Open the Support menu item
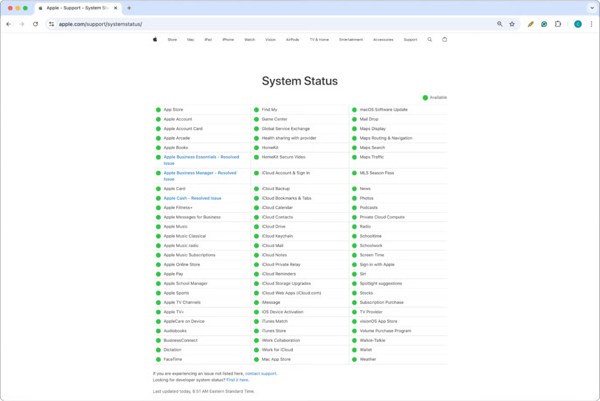The width and height of the screenshot is (600, 401). click(411, 39)
